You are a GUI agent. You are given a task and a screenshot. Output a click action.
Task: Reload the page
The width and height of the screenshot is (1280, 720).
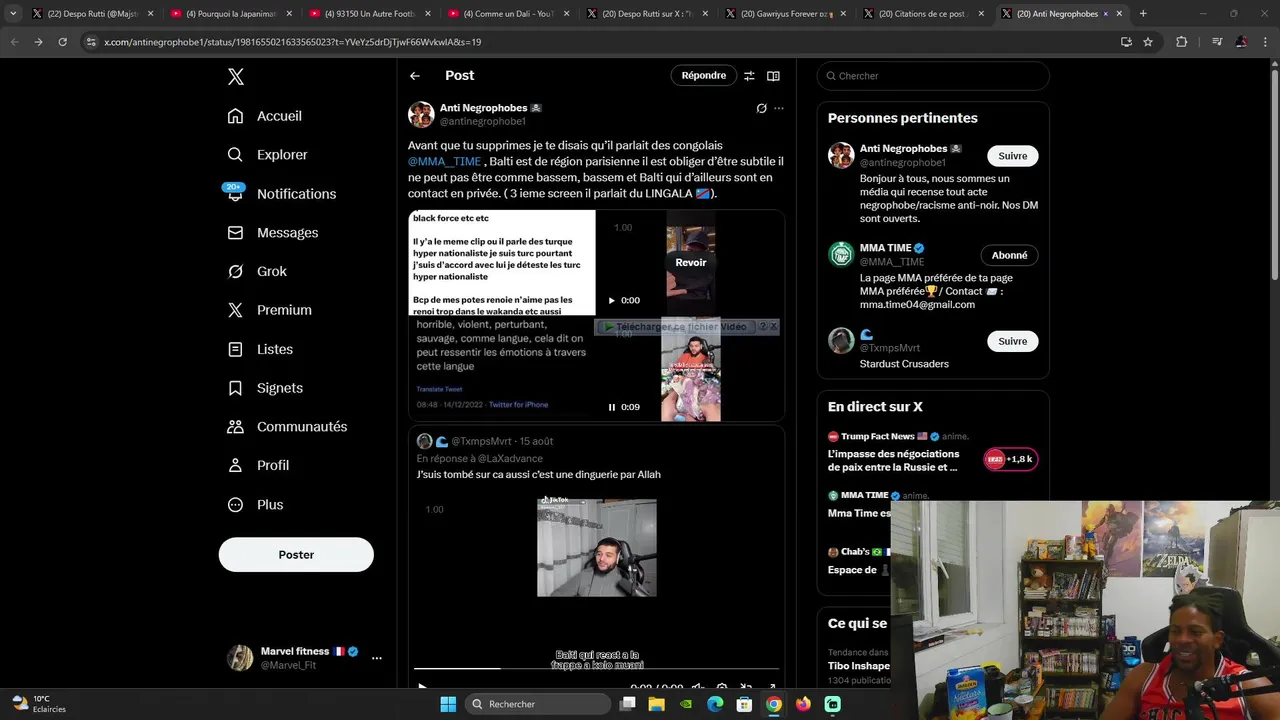[x=62, y=42]
